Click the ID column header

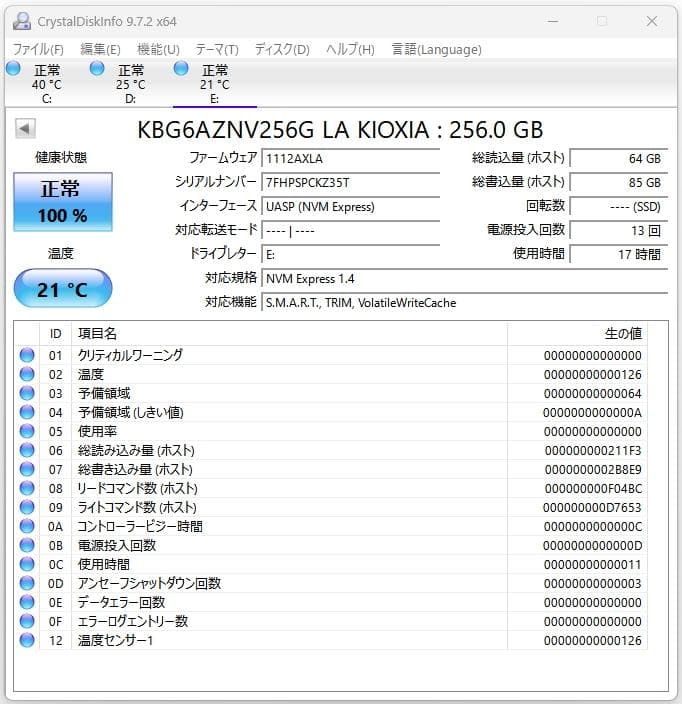coord(55,334)
